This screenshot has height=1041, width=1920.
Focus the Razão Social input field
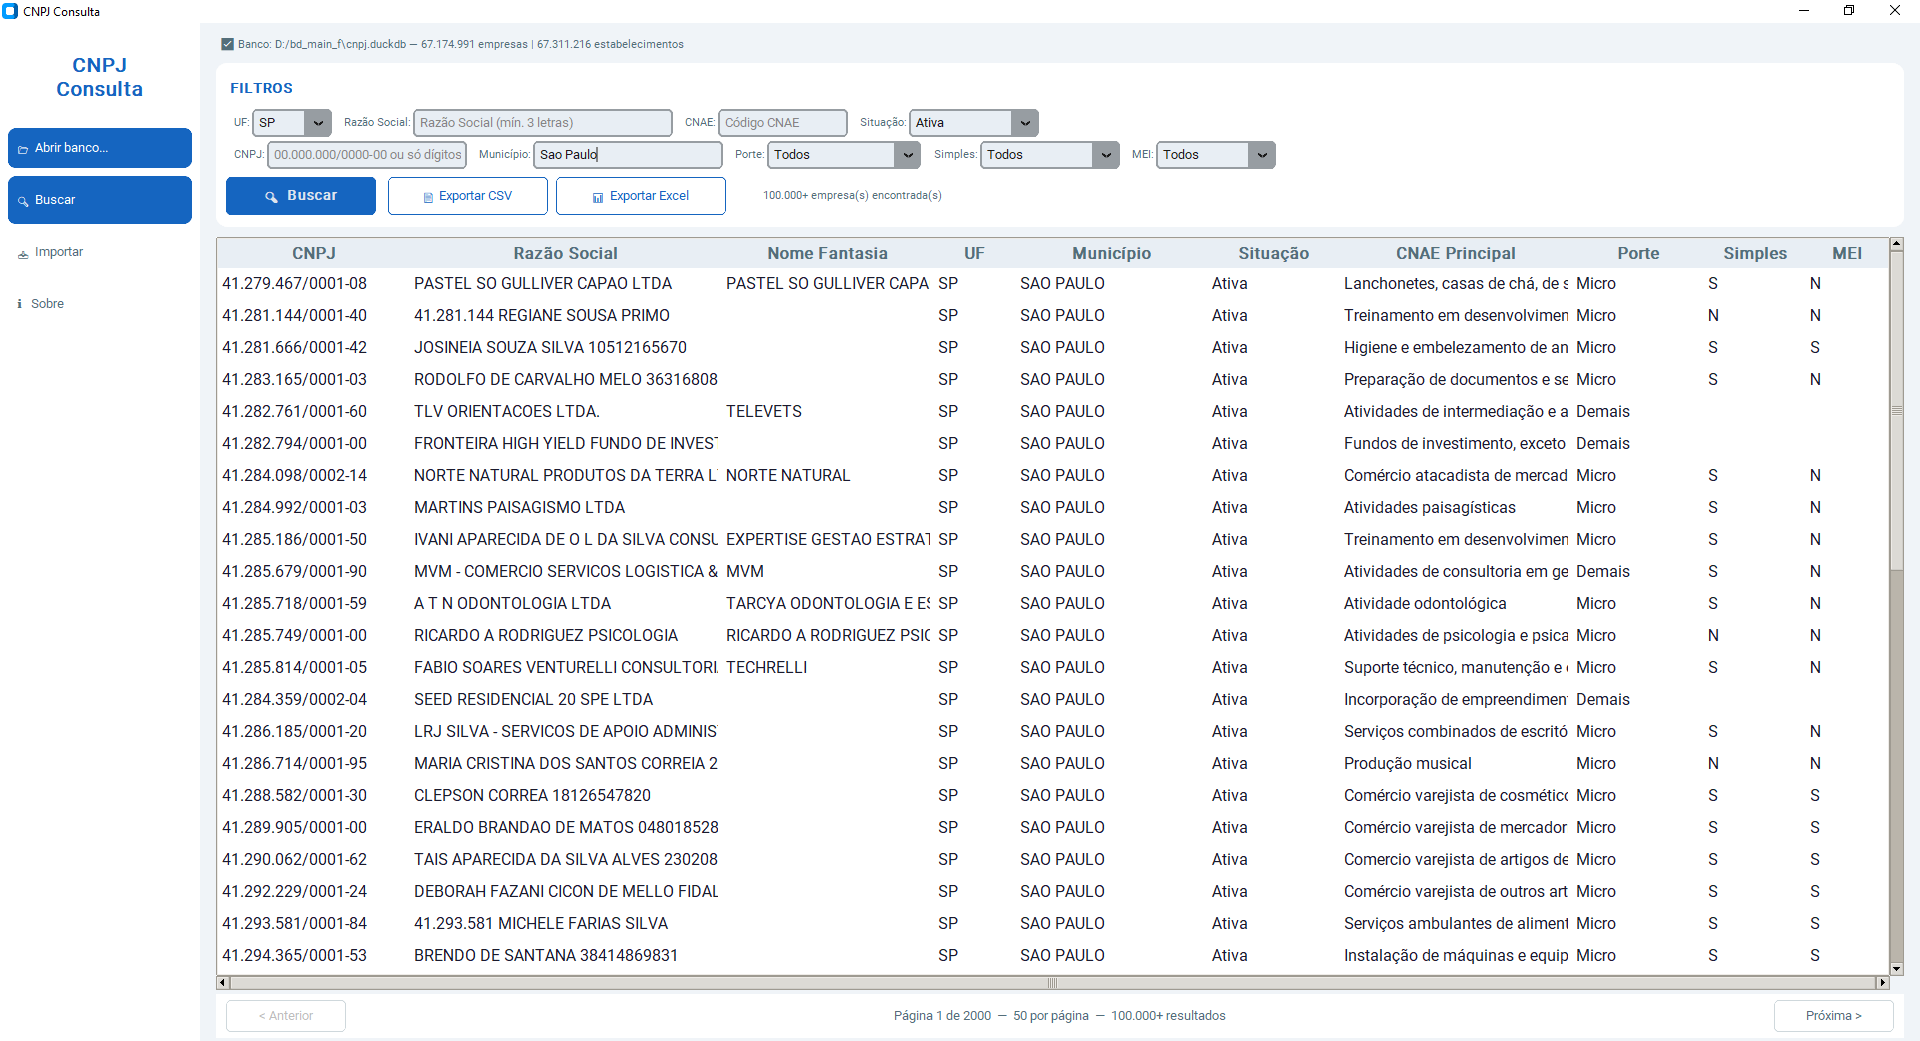pyautogui.click(x=543, y=123)
